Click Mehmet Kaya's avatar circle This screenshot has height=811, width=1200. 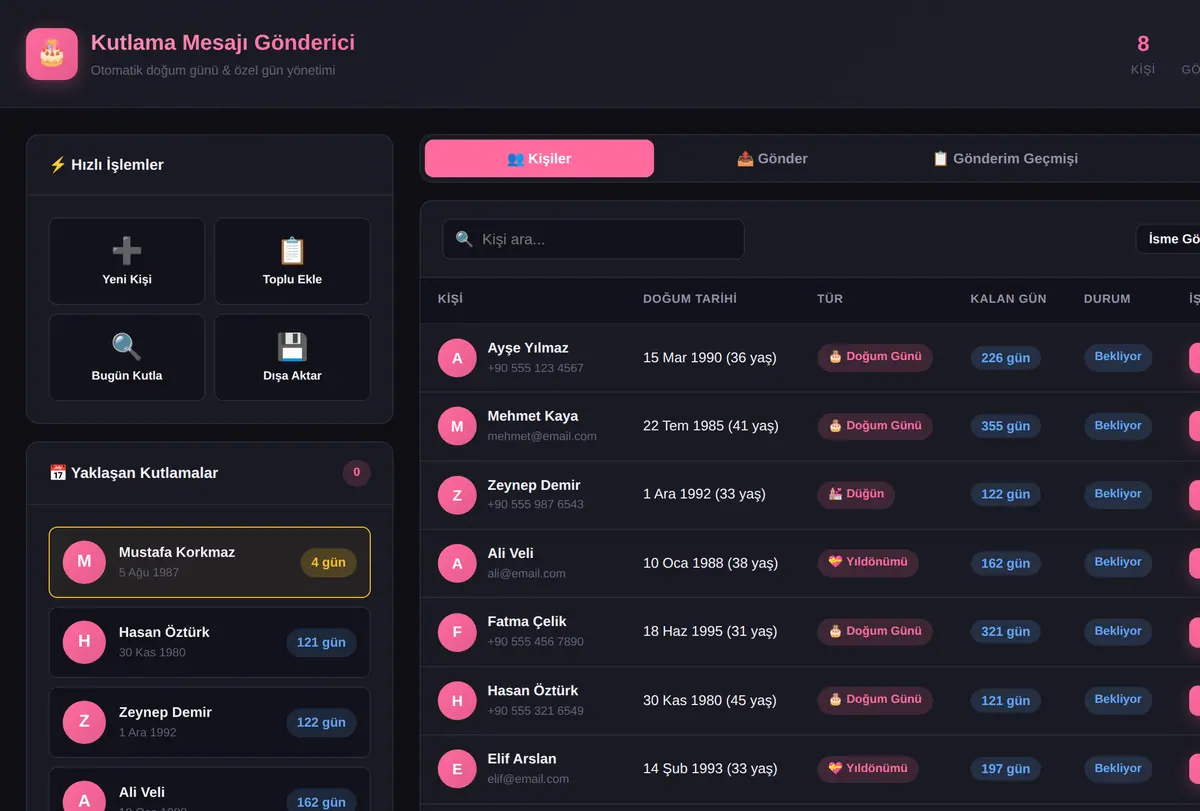pos(457,426)
